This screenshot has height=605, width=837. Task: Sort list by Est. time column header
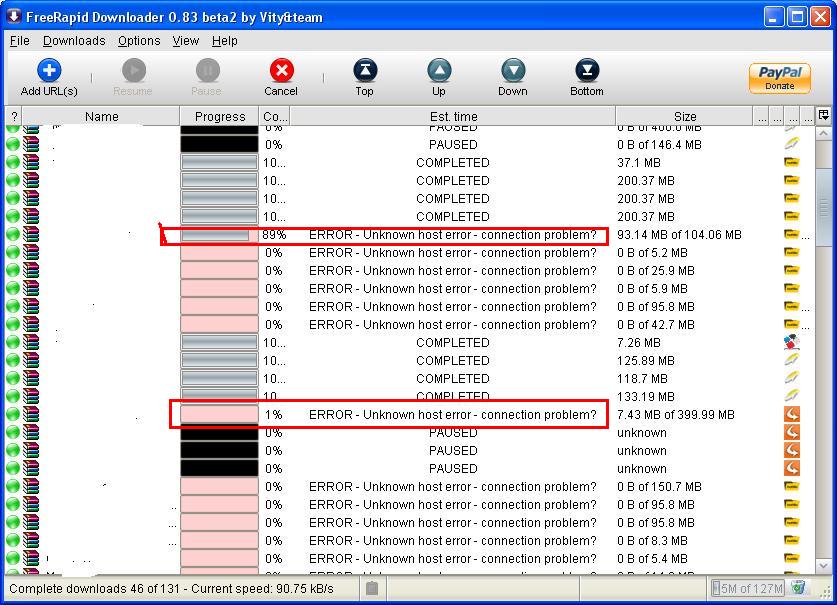coord(453,117)
